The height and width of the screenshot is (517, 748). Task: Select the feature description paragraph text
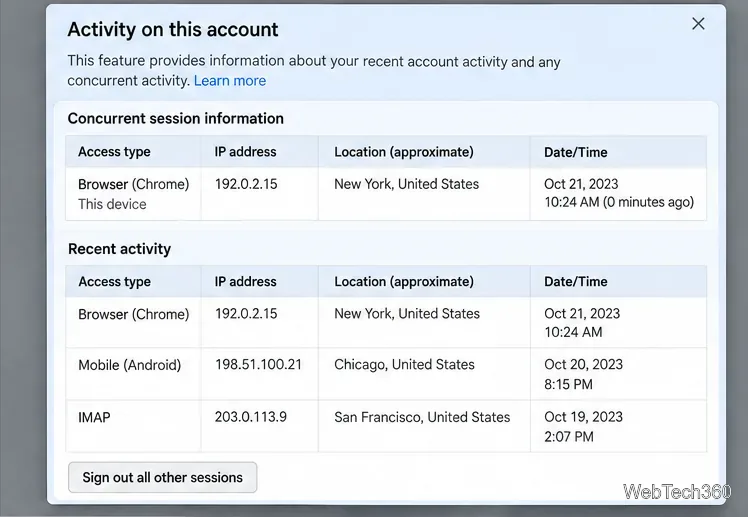pyautogui.click(x=314, y=71)
